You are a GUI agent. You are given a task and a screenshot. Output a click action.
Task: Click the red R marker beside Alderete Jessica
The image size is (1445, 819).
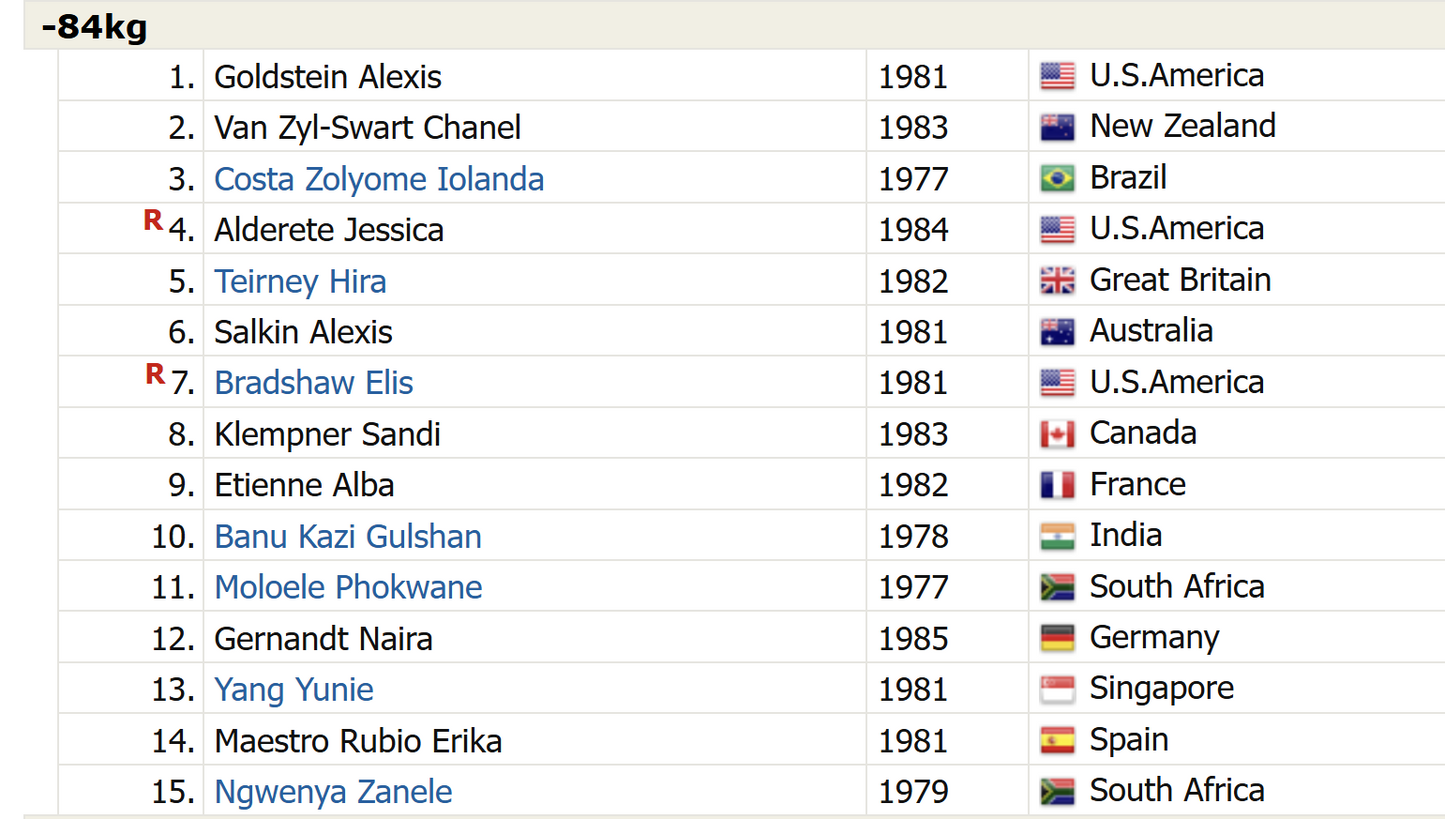(153, 221)
